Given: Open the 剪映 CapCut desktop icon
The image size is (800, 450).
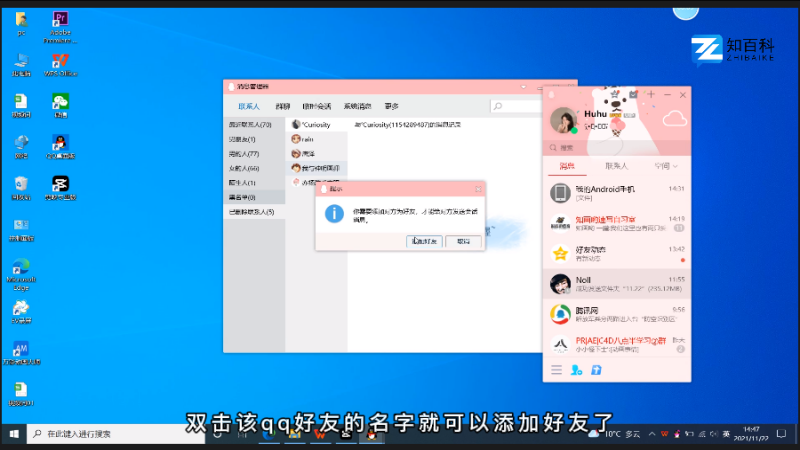Looking at the screenshot, I should click(60, 188).
